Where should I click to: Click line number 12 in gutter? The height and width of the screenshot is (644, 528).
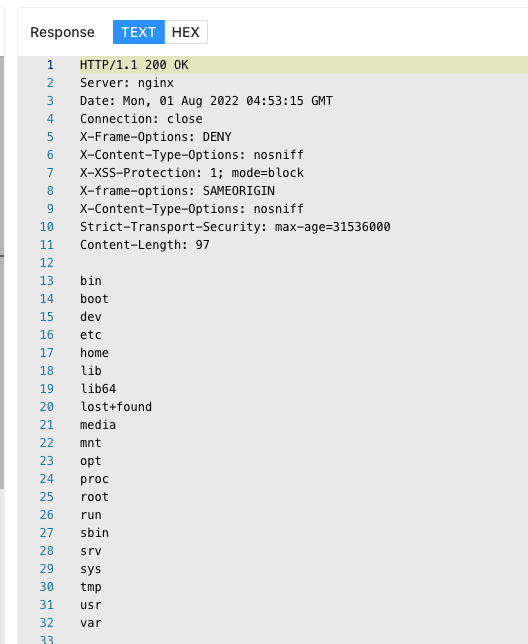[47, 263]
